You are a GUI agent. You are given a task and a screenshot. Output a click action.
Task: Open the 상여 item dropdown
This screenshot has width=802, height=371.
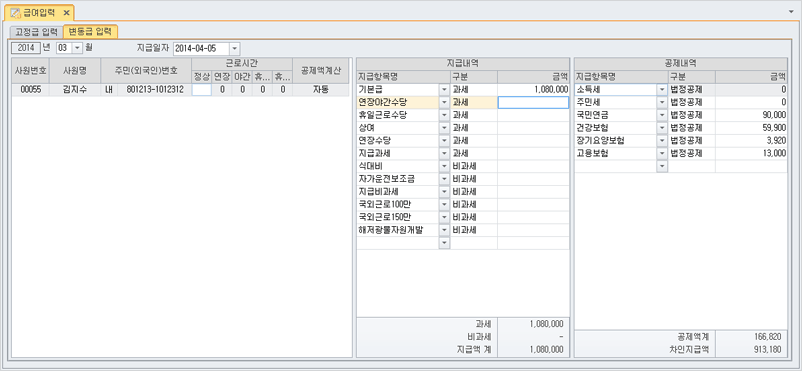click(x=444, y=128)
